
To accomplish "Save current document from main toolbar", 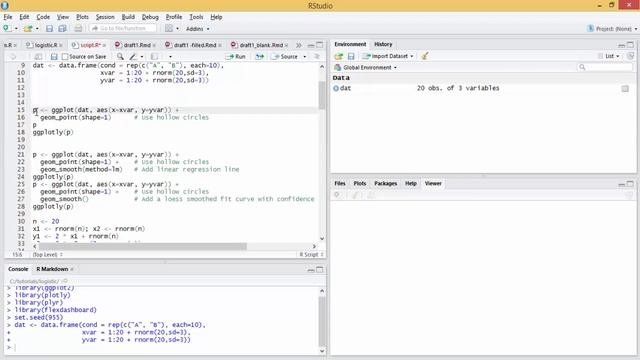I will click(49, 29).
